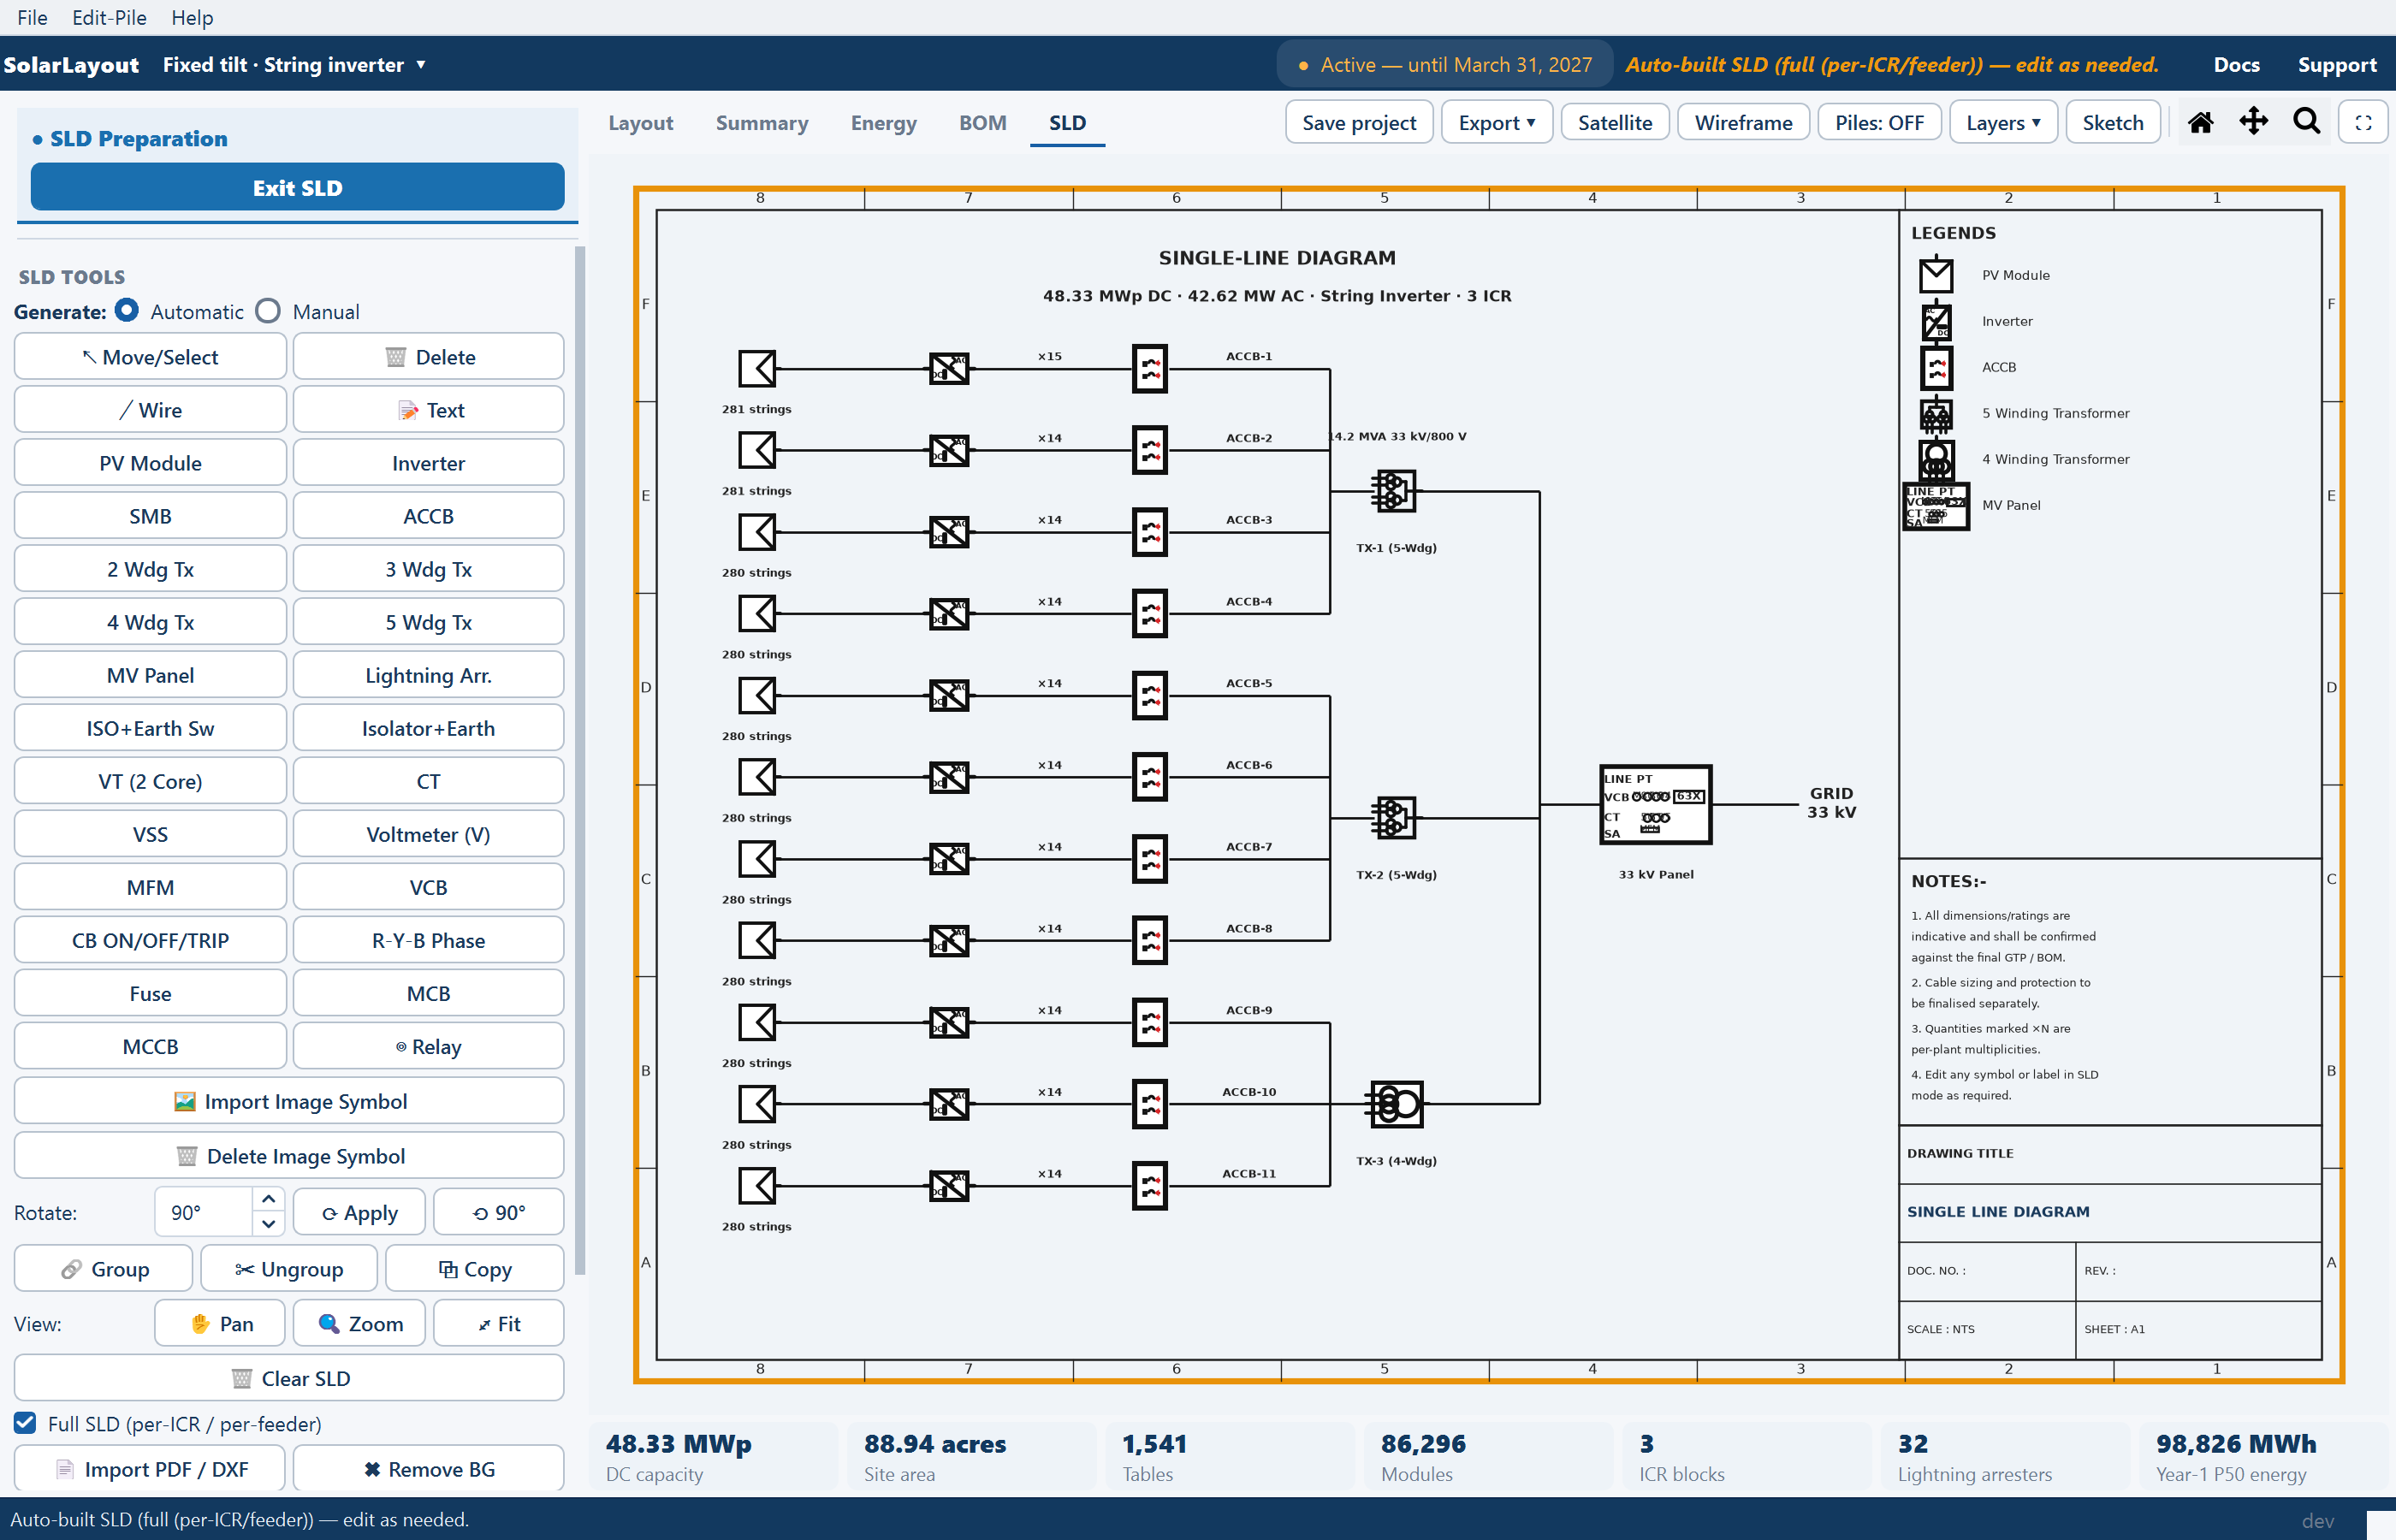Switch to the BOM tab
Image resolution: width=2396 pixels, height=1540 pixels.
pyautogui.click(x=982, y=122)
